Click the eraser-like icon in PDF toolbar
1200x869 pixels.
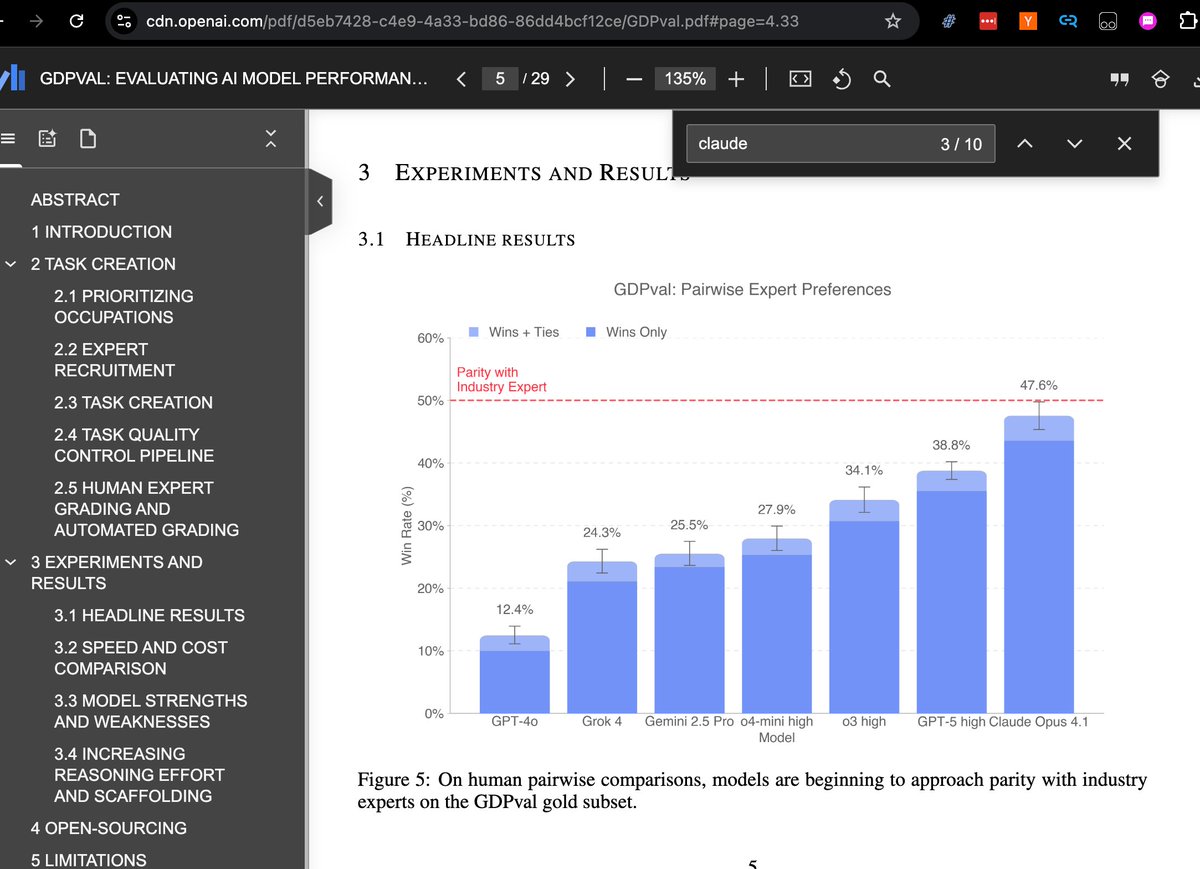coord(1161,79)
